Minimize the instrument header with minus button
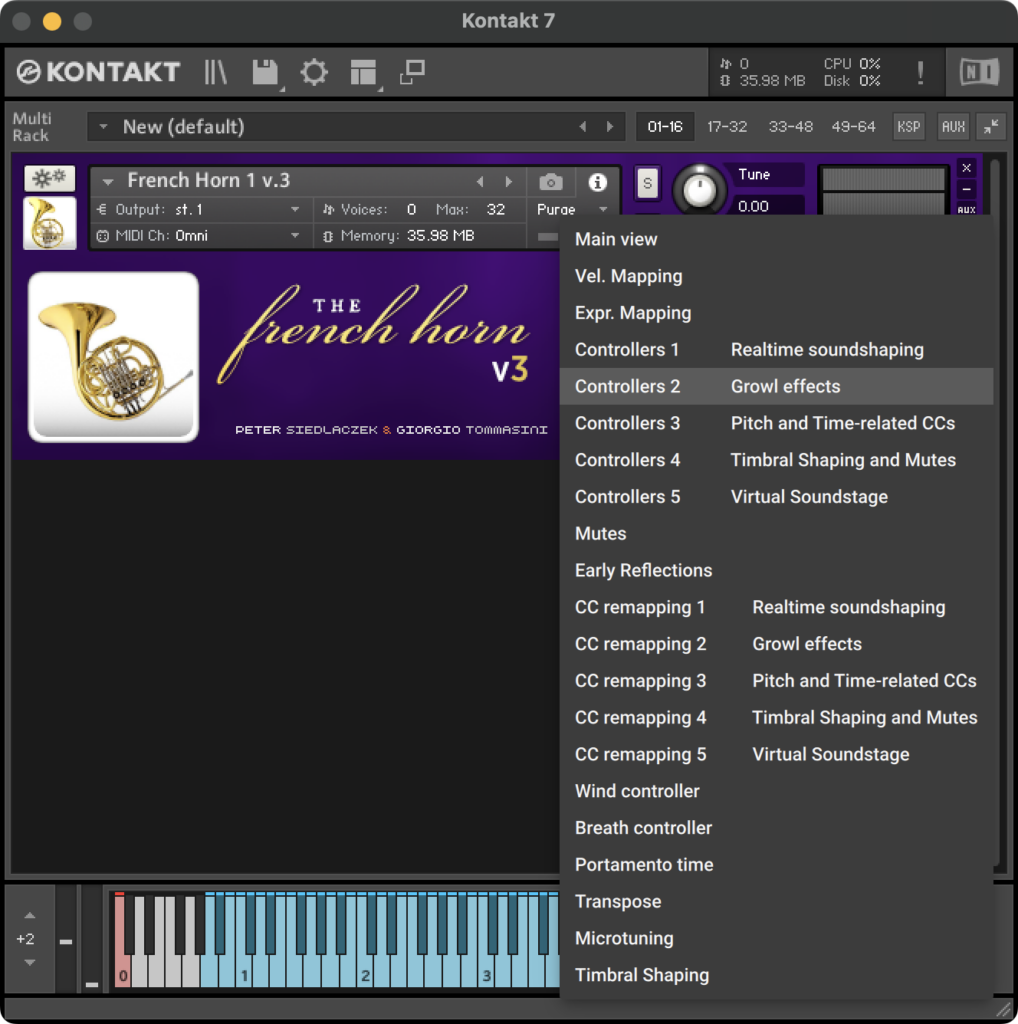Screen dimensions: 1018x1024 (966, 189)
